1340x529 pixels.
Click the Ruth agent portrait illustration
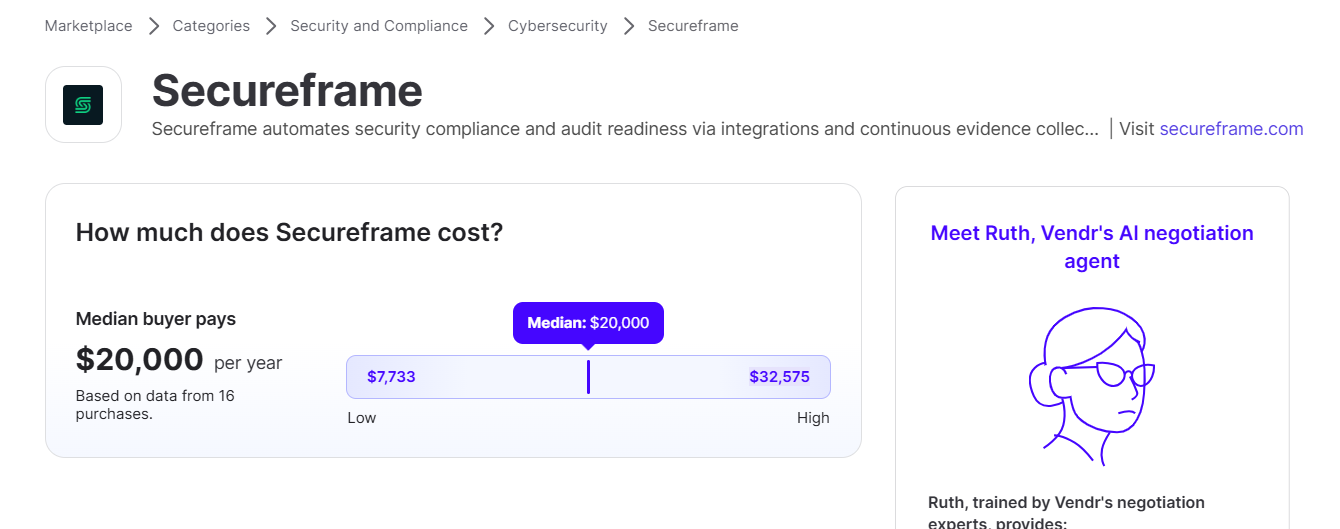point(1092,385)
